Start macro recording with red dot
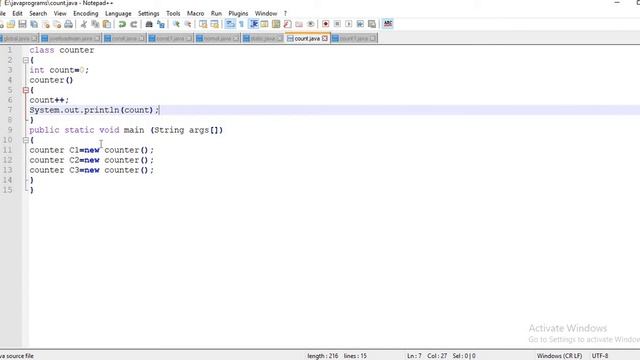Screen dimensions: 640x360 (x=326, y=24)
